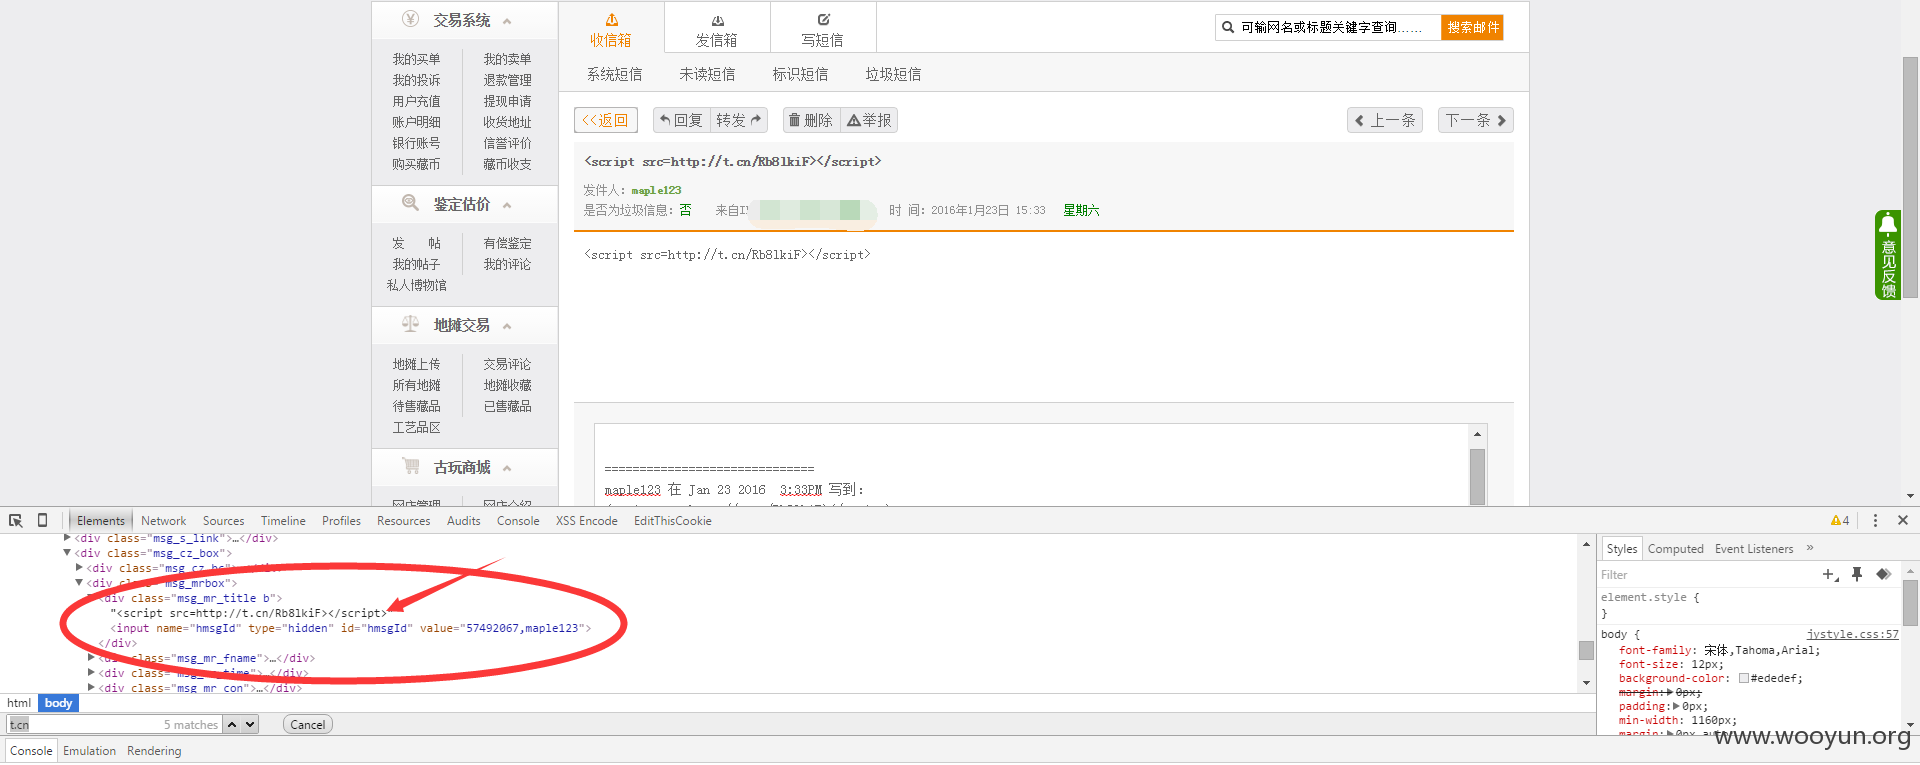
Task: Add a new style rule with the plus icon
Action: pos(1829,574)
